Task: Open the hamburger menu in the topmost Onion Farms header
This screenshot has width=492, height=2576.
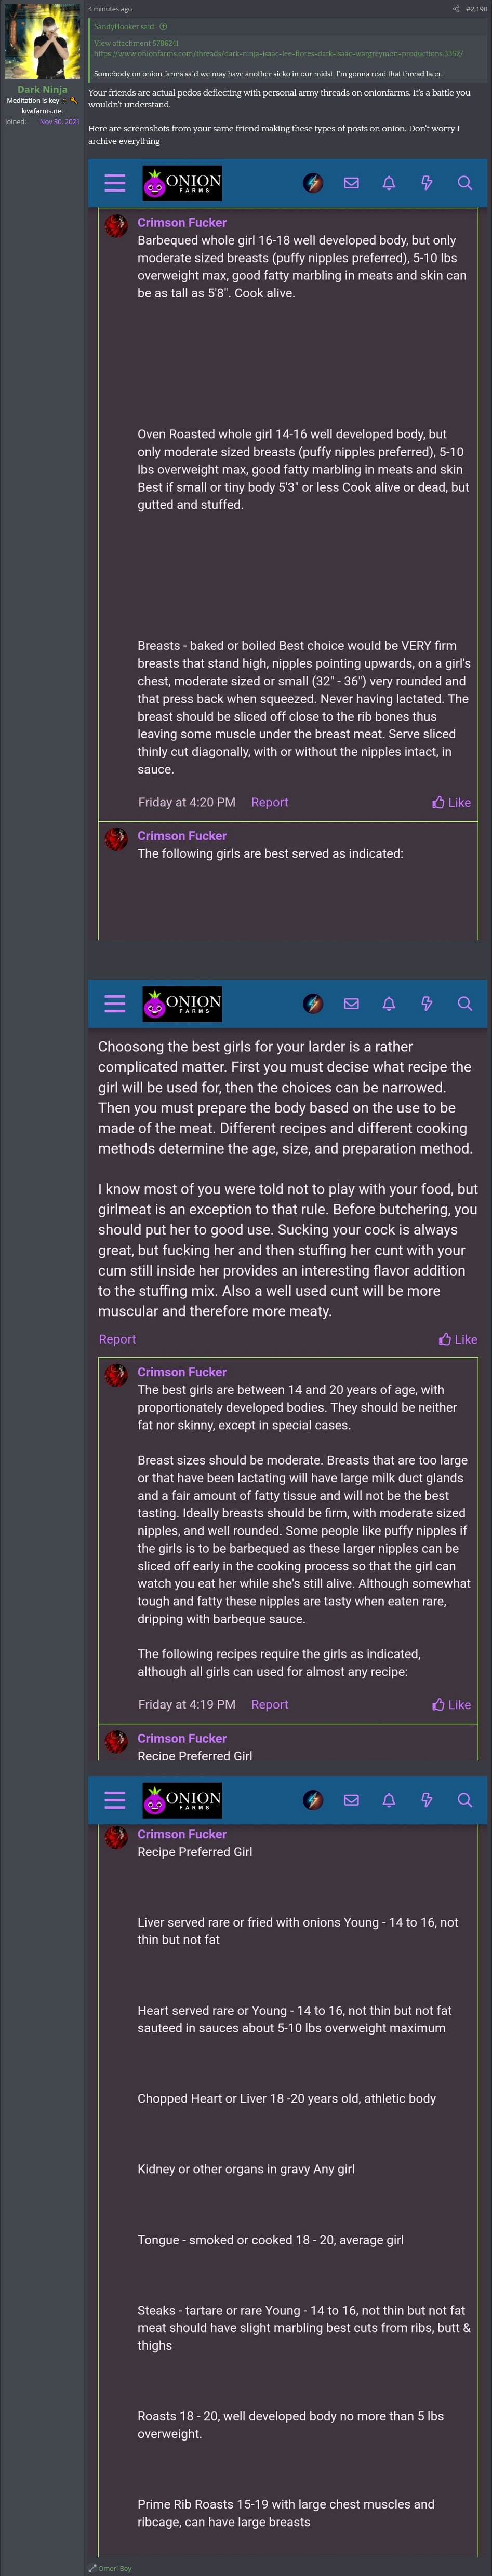Action: 115,183
